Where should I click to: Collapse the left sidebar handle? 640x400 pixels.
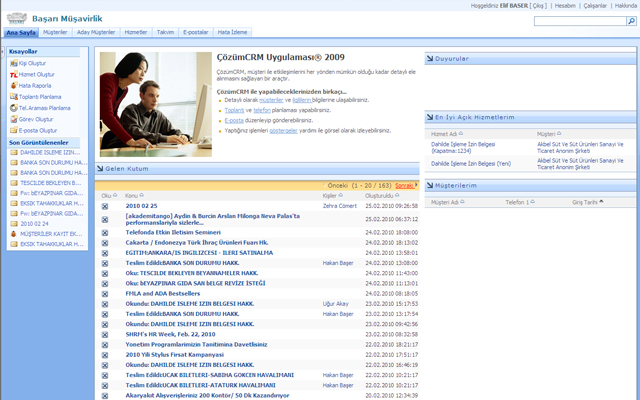click(x=2, y=52)
